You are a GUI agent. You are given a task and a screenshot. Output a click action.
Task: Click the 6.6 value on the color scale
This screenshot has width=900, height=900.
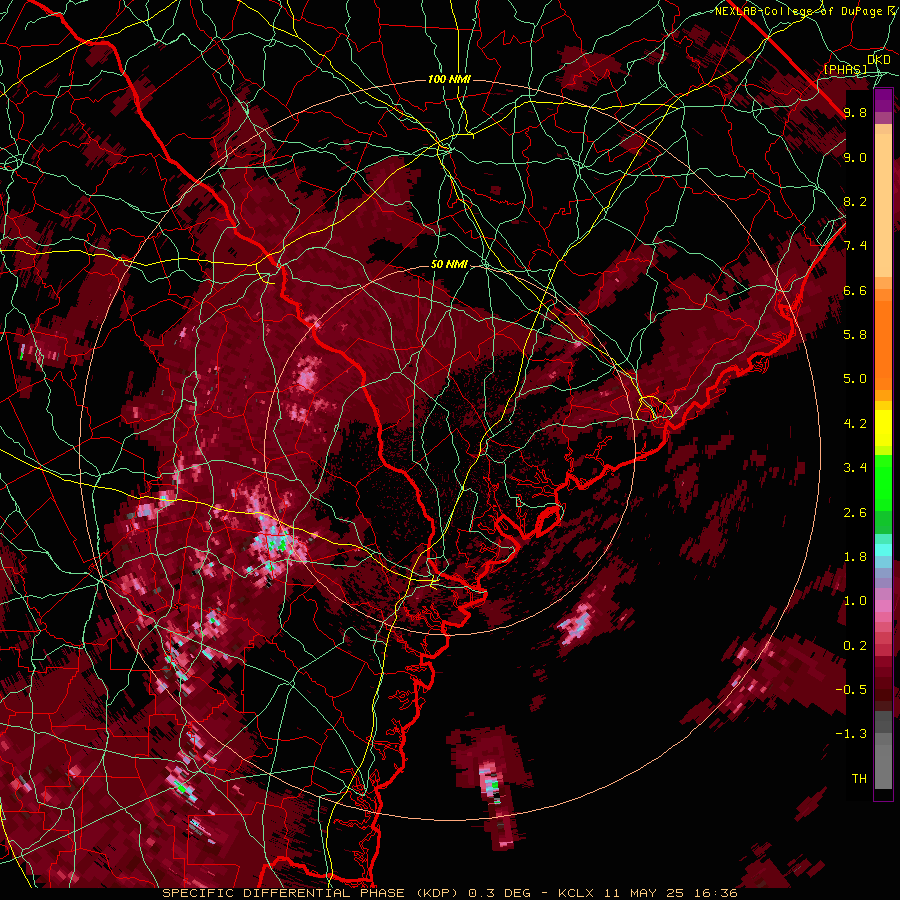tap(855, 290)
